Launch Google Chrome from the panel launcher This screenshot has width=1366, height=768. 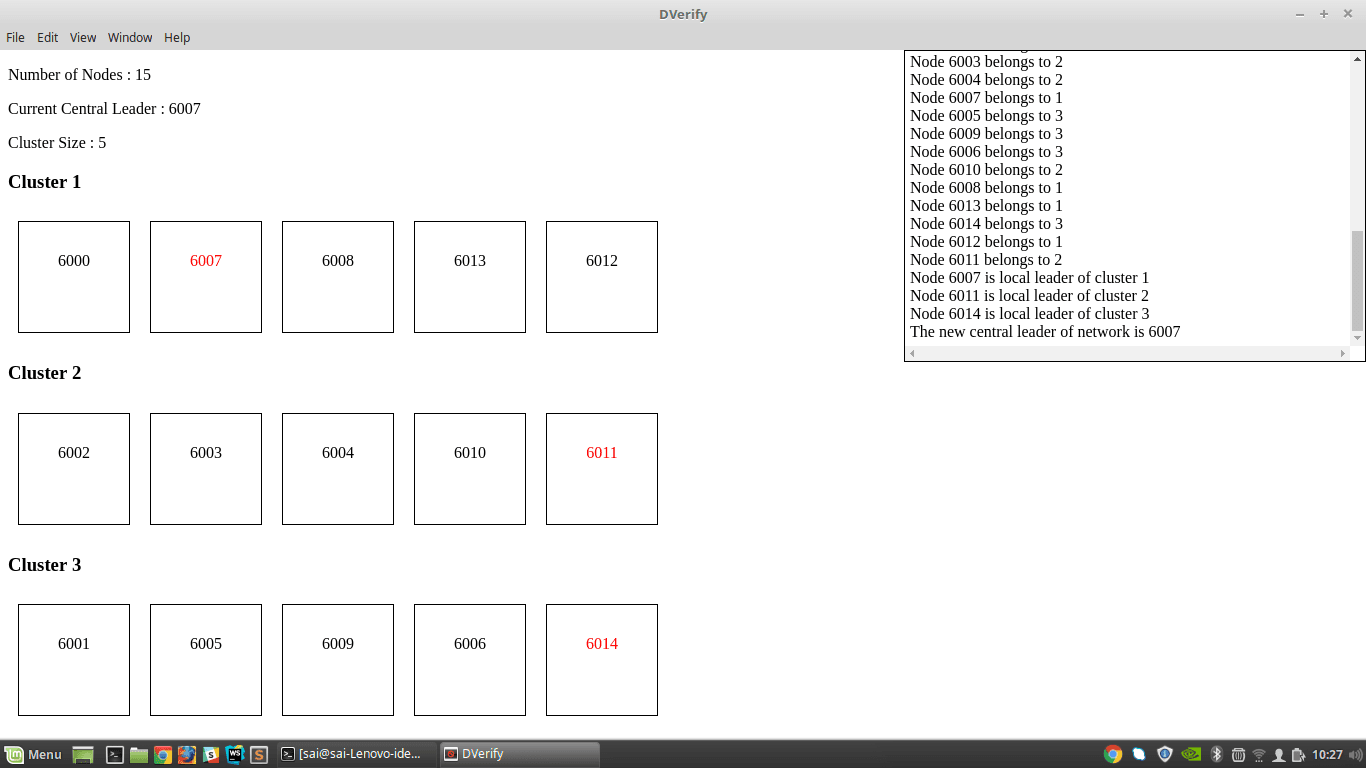pos(163,755)
